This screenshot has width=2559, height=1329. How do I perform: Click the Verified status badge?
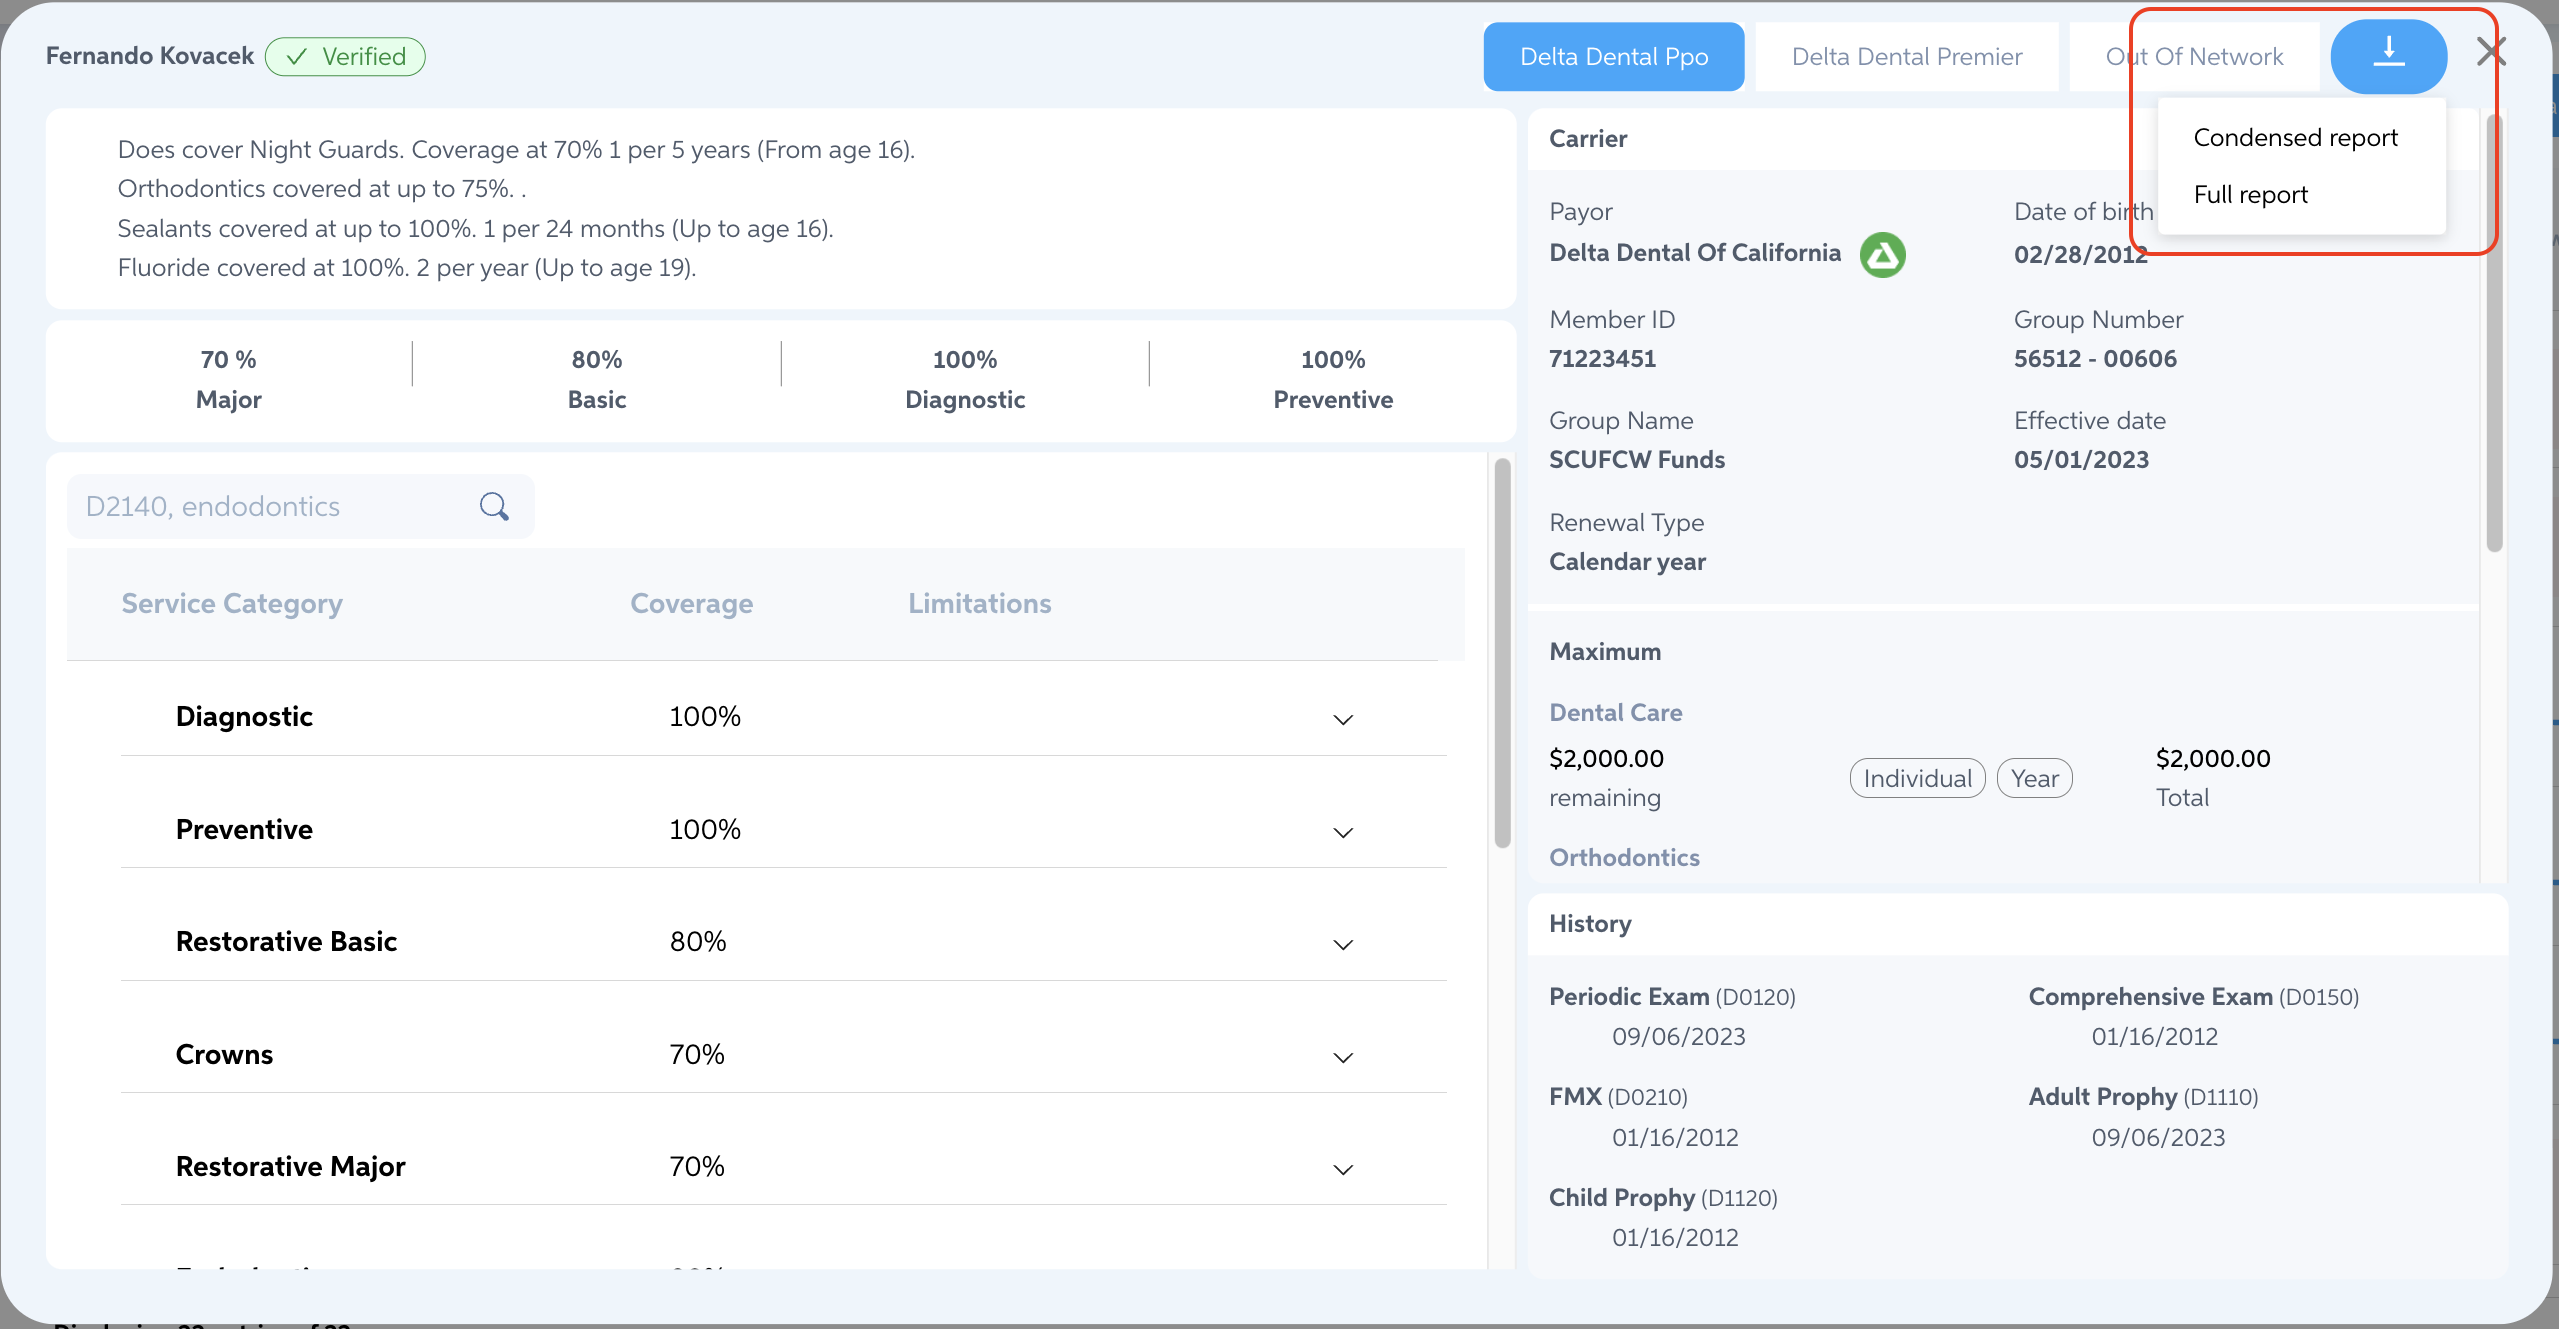pos(345,57)
